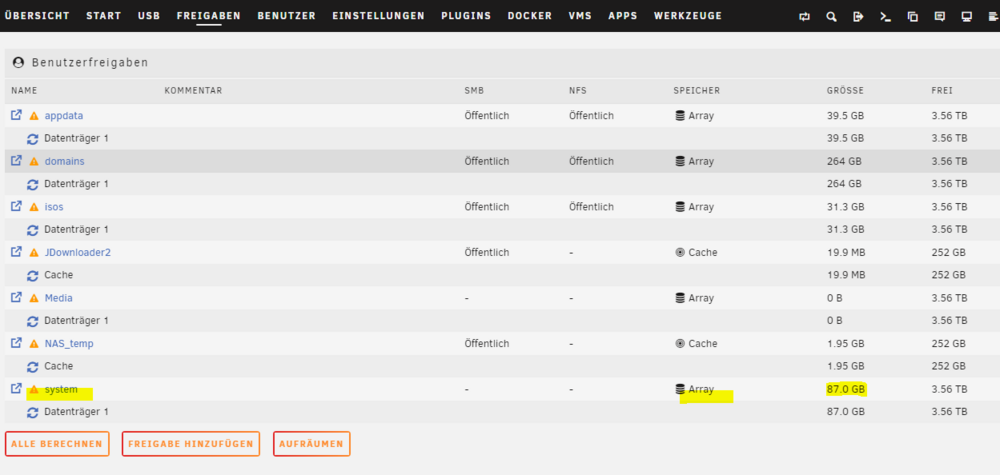1000x475 pixels.
Task: Select the FREIGABEN tab
Action: pos(209,16)
